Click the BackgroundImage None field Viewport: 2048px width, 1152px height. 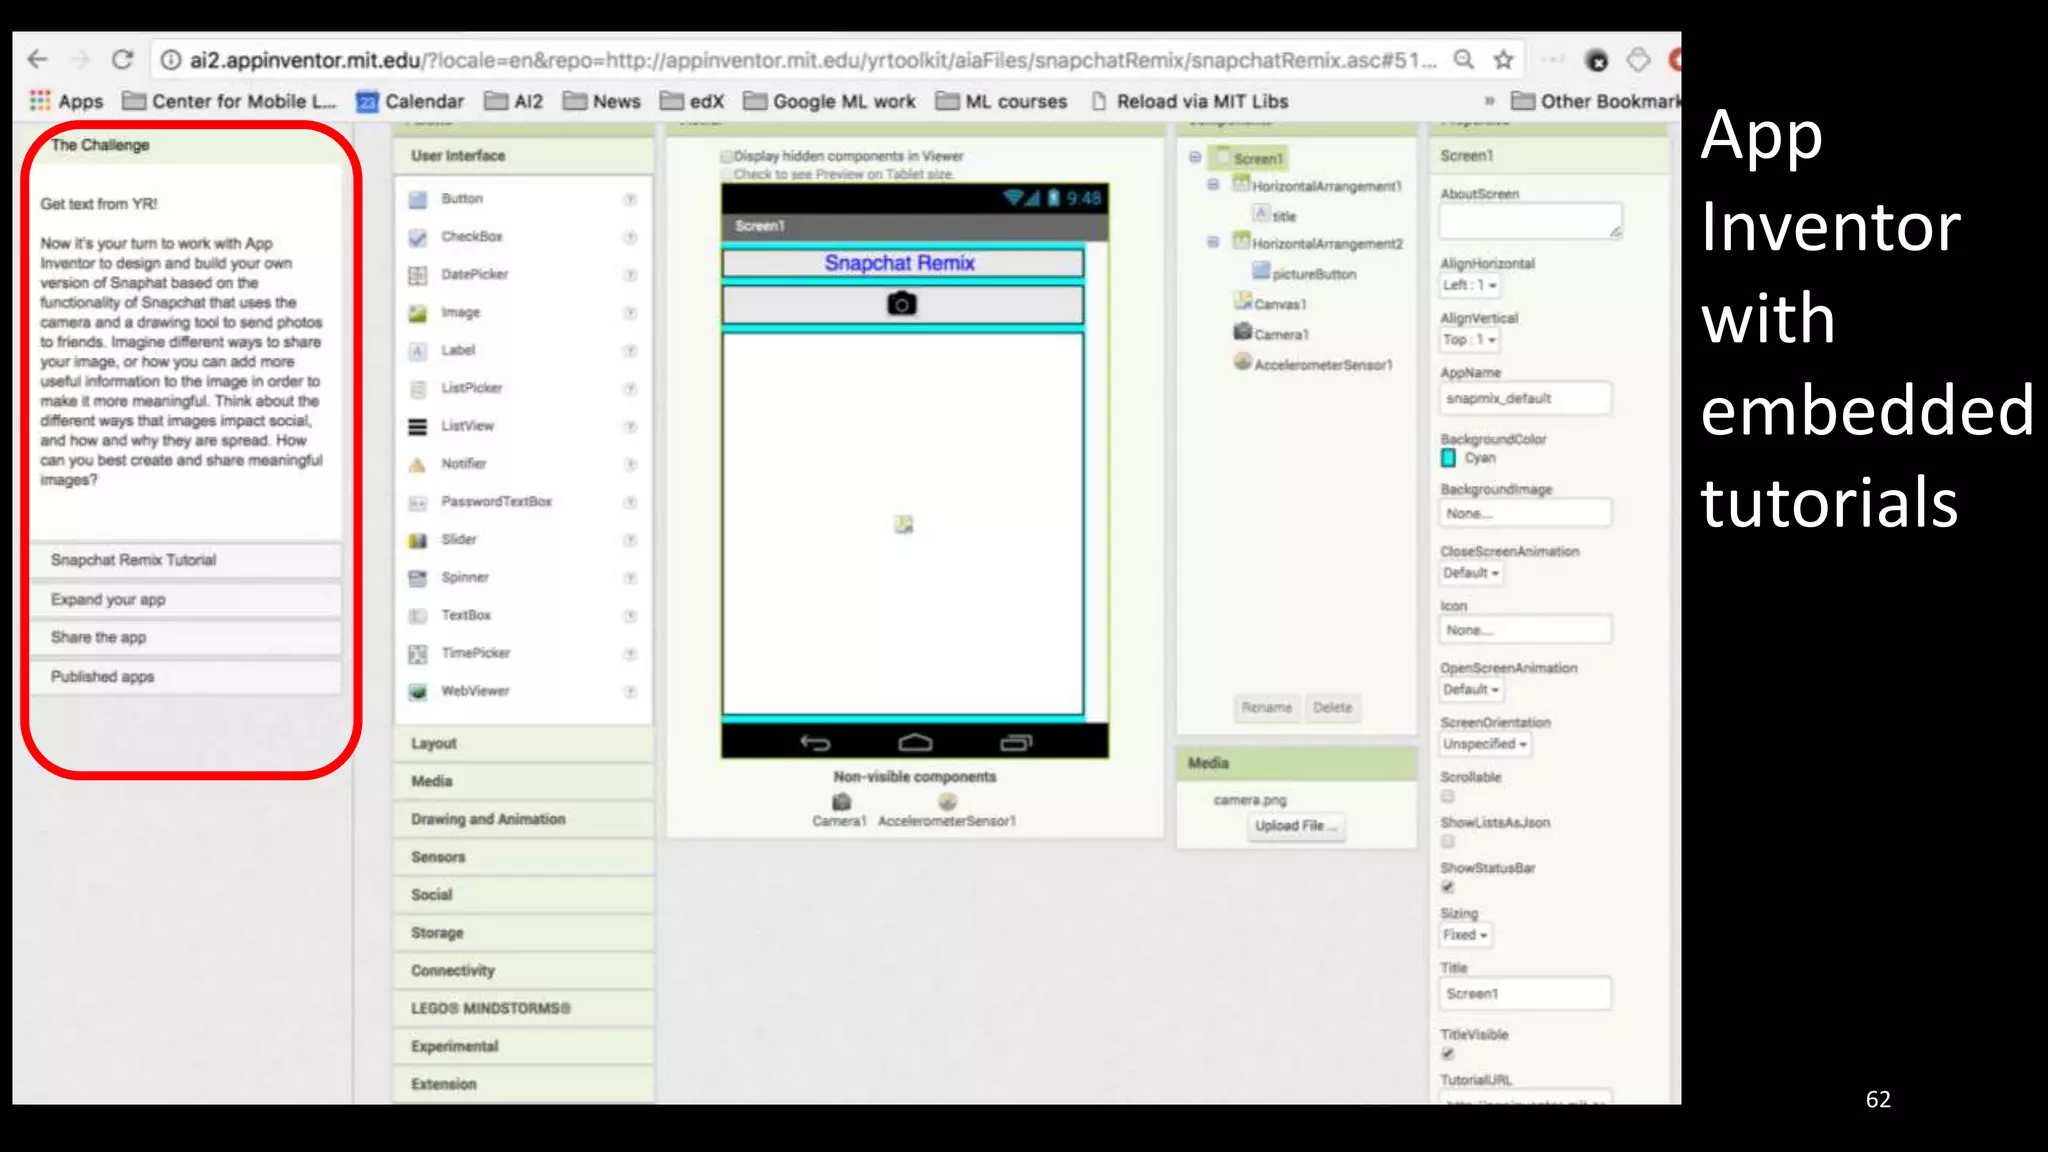[x=1526, y=513]
